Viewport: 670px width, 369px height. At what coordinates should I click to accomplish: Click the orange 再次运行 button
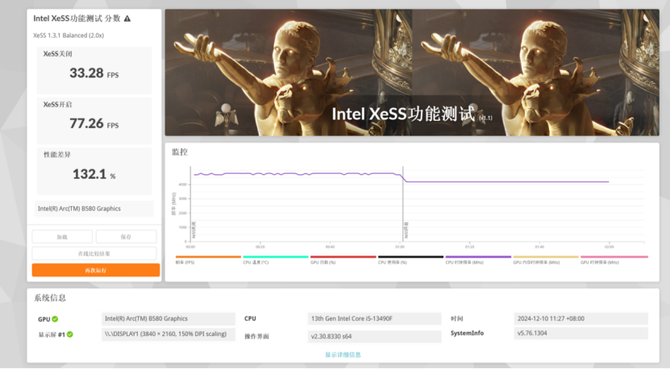tap(96, 270)
